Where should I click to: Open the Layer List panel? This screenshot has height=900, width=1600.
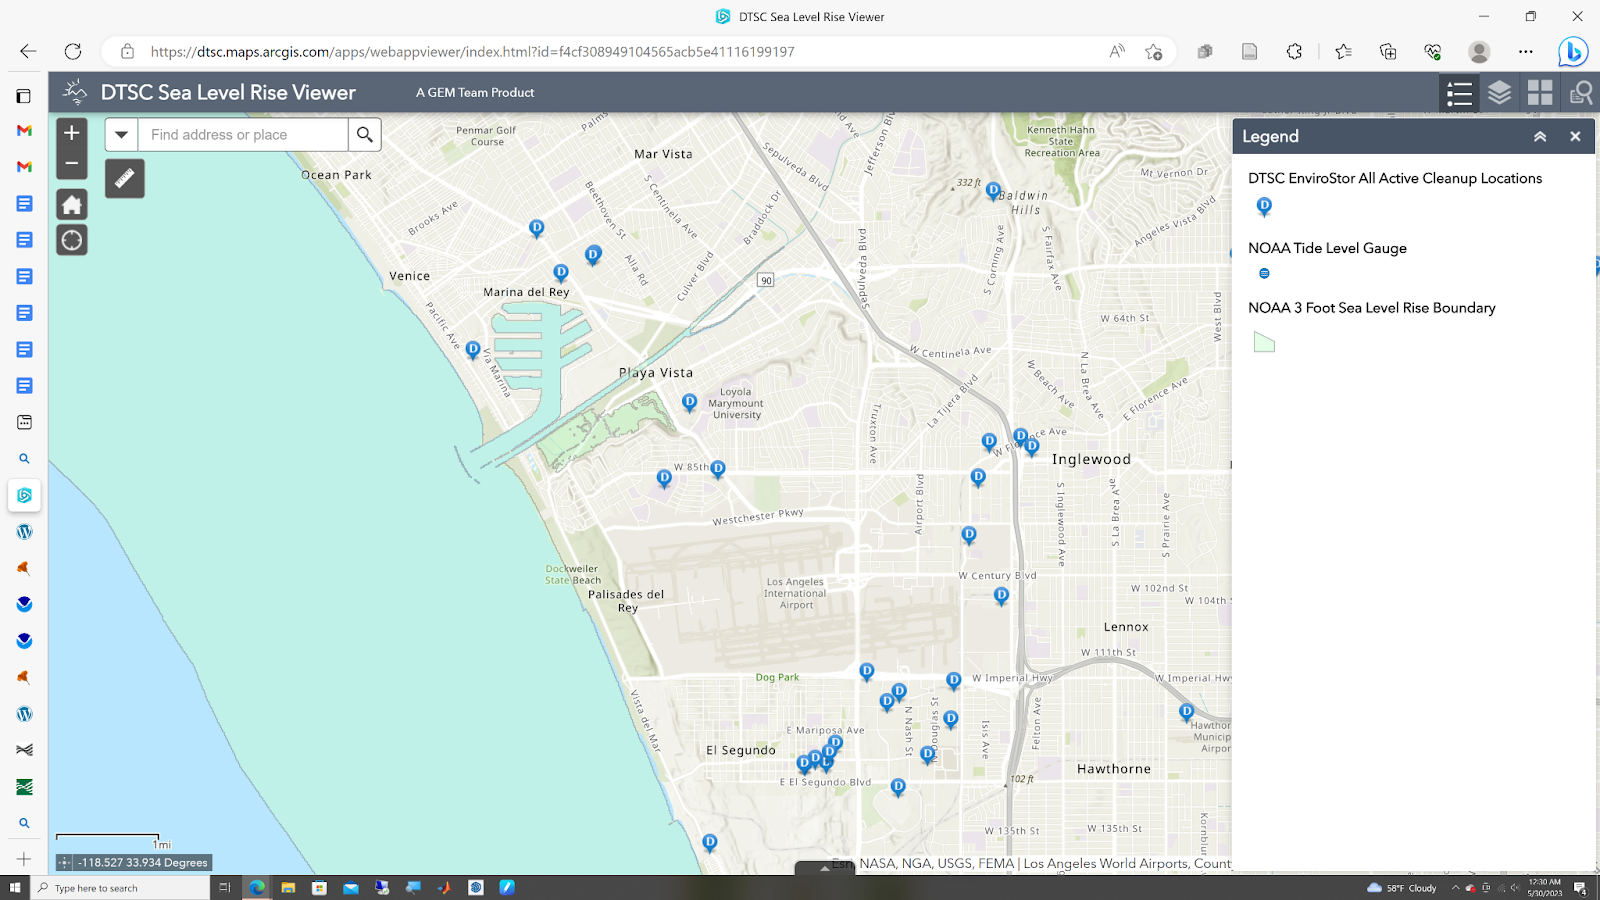(1499, 92)
